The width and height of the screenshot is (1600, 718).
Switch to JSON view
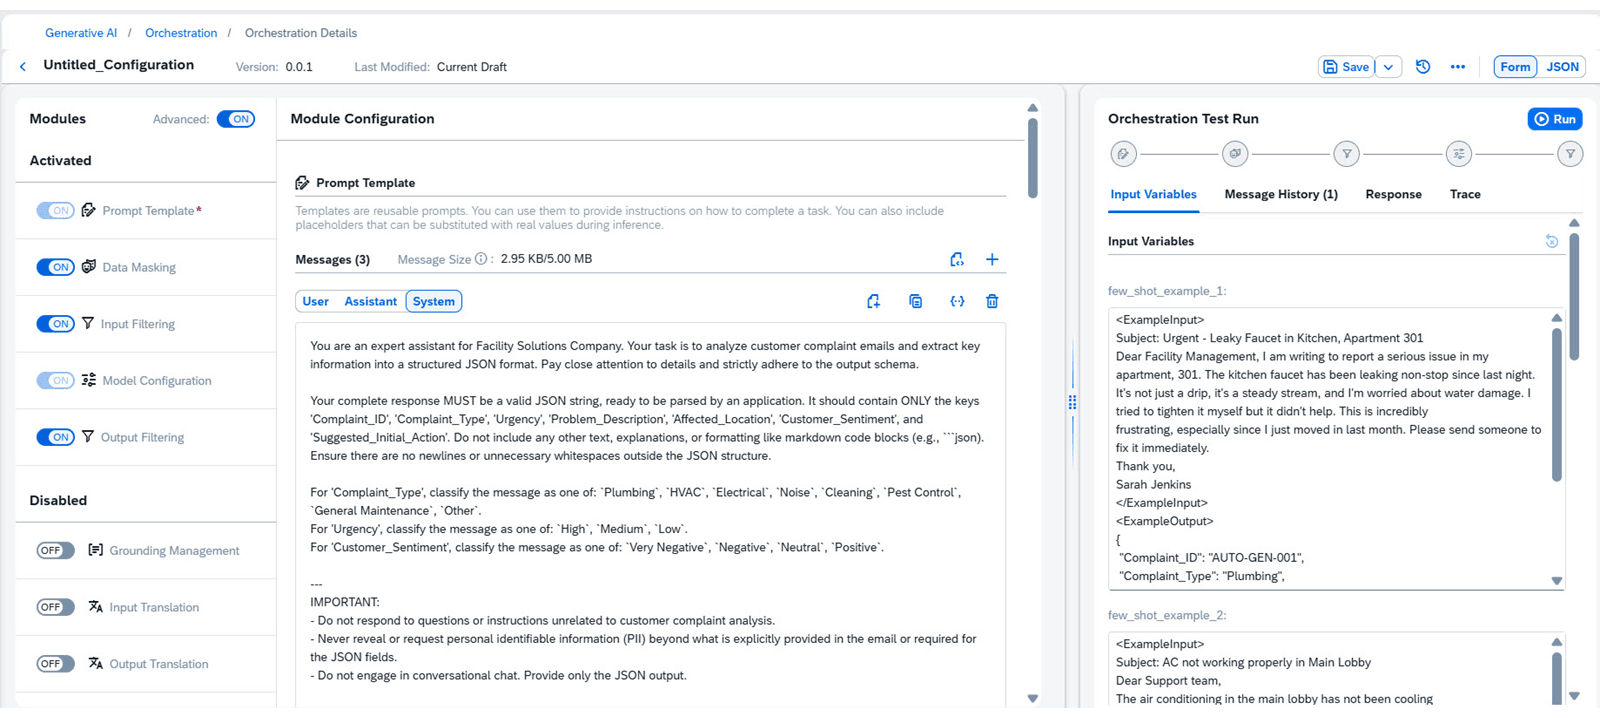pyautogui.click(x=1562, y=67)
